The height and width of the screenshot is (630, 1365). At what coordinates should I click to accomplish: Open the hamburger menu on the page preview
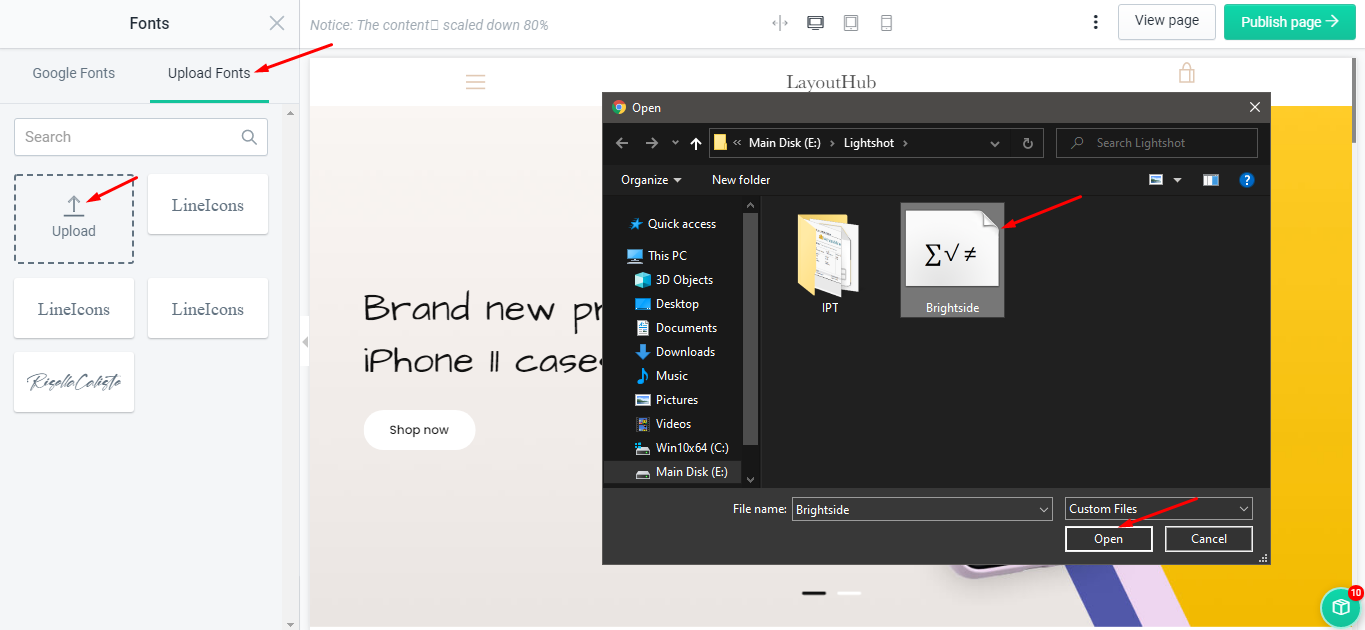point(475,82)
